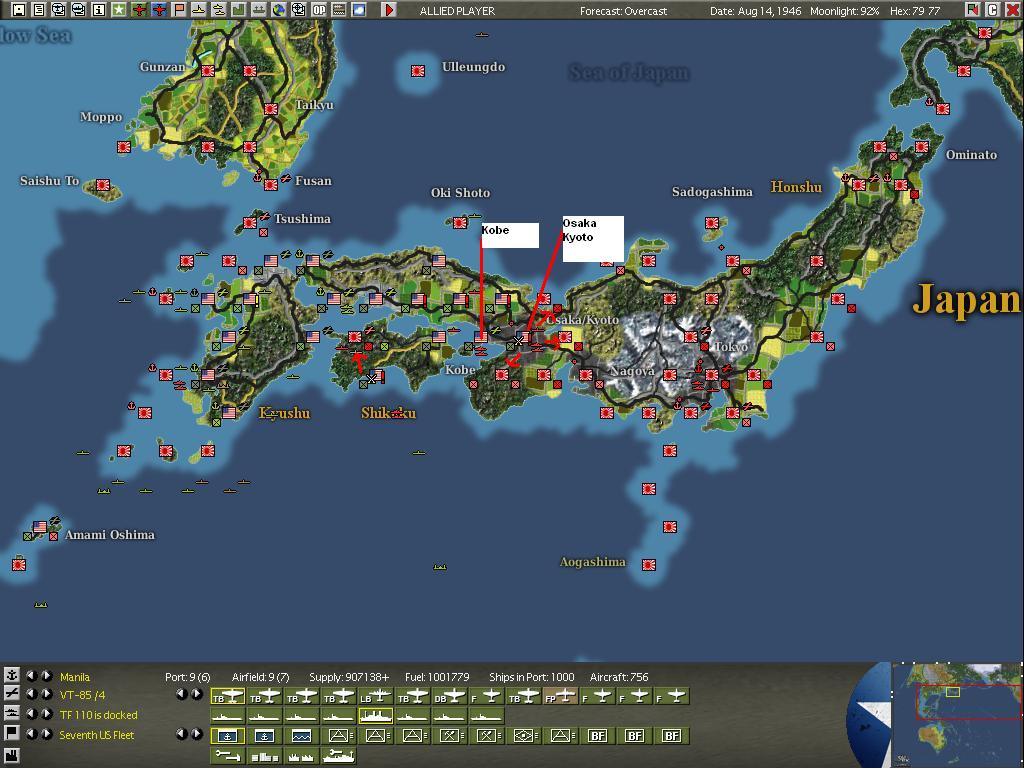This screenshot has width=1024, height=768.
Task: Select the LB bomber air unit
Action: 376,697
